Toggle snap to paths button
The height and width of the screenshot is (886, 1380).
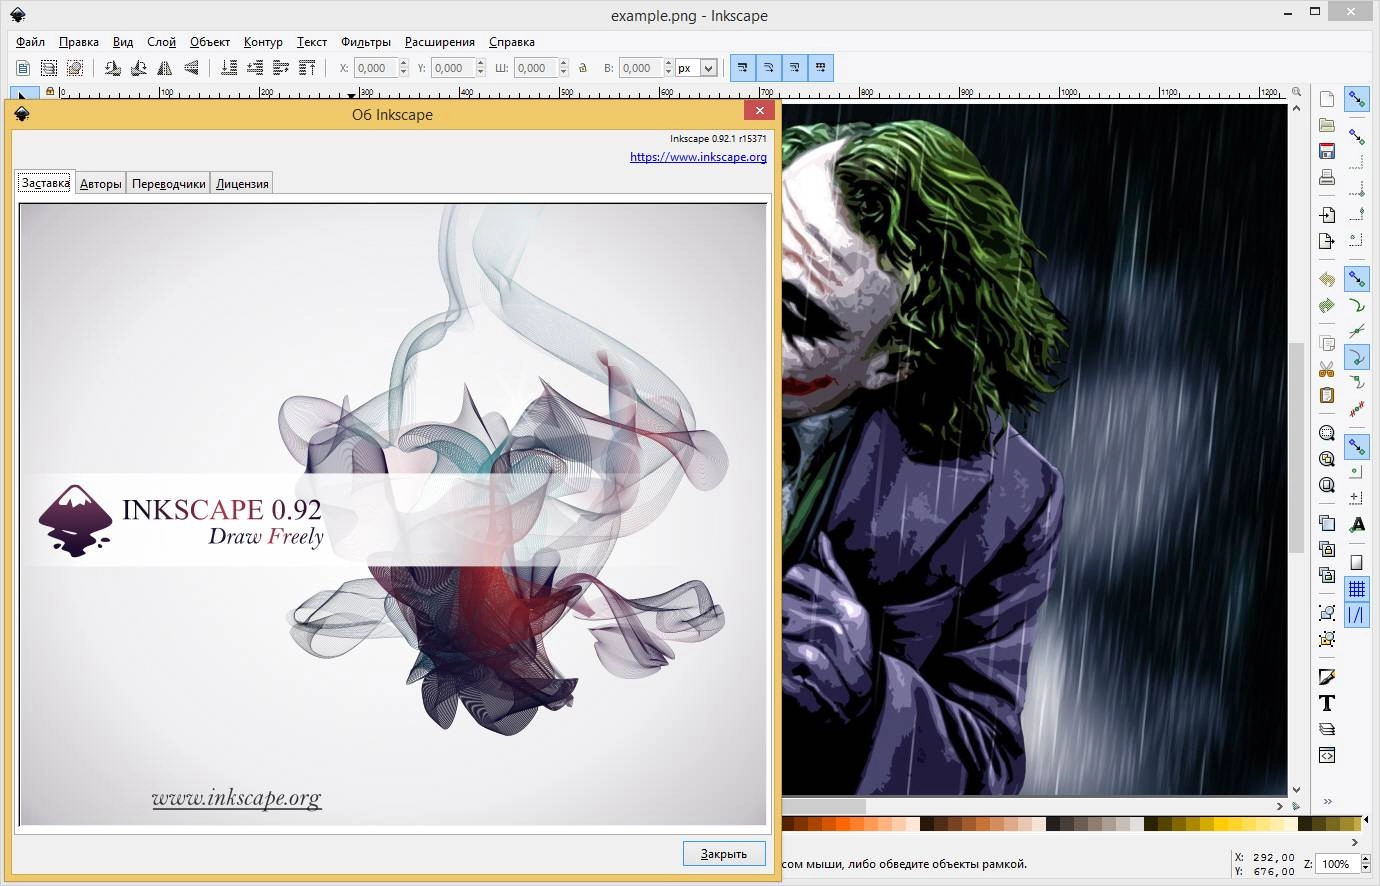(x=1357, y=305)
